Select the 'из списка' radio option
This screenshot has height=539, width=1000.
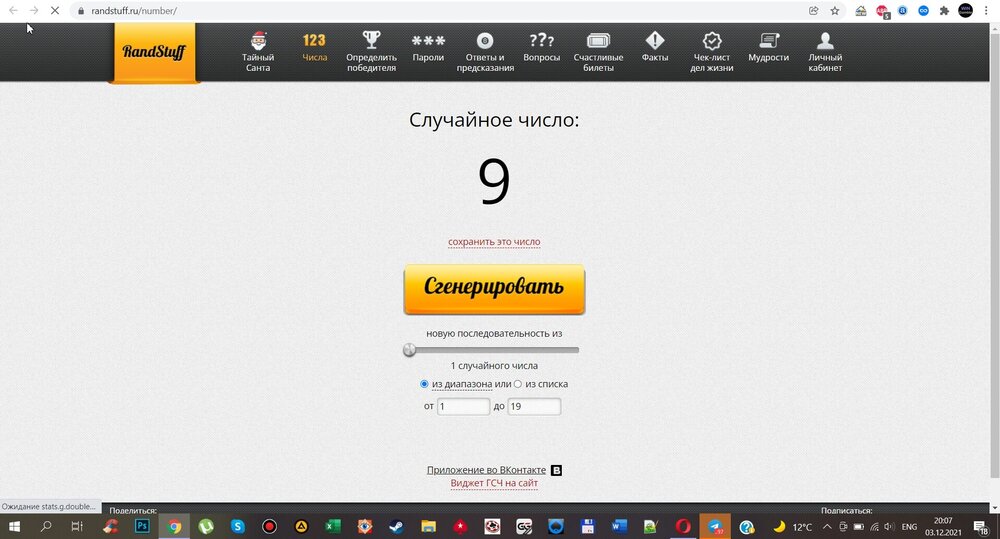pyautogui.click(x=518, y=384)
